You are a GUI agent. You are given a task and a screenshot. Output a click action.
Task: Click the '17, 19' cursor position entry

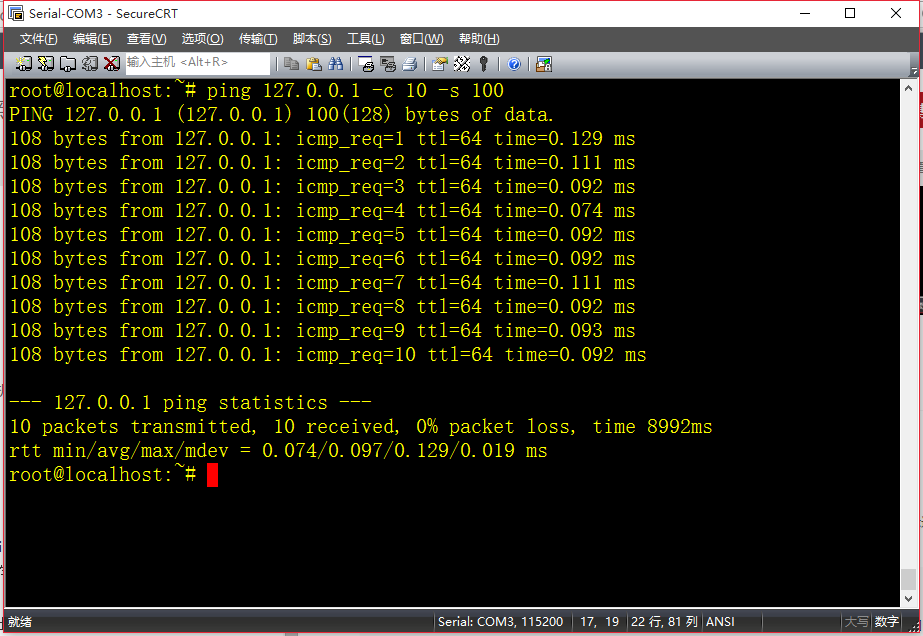point(599,622)
